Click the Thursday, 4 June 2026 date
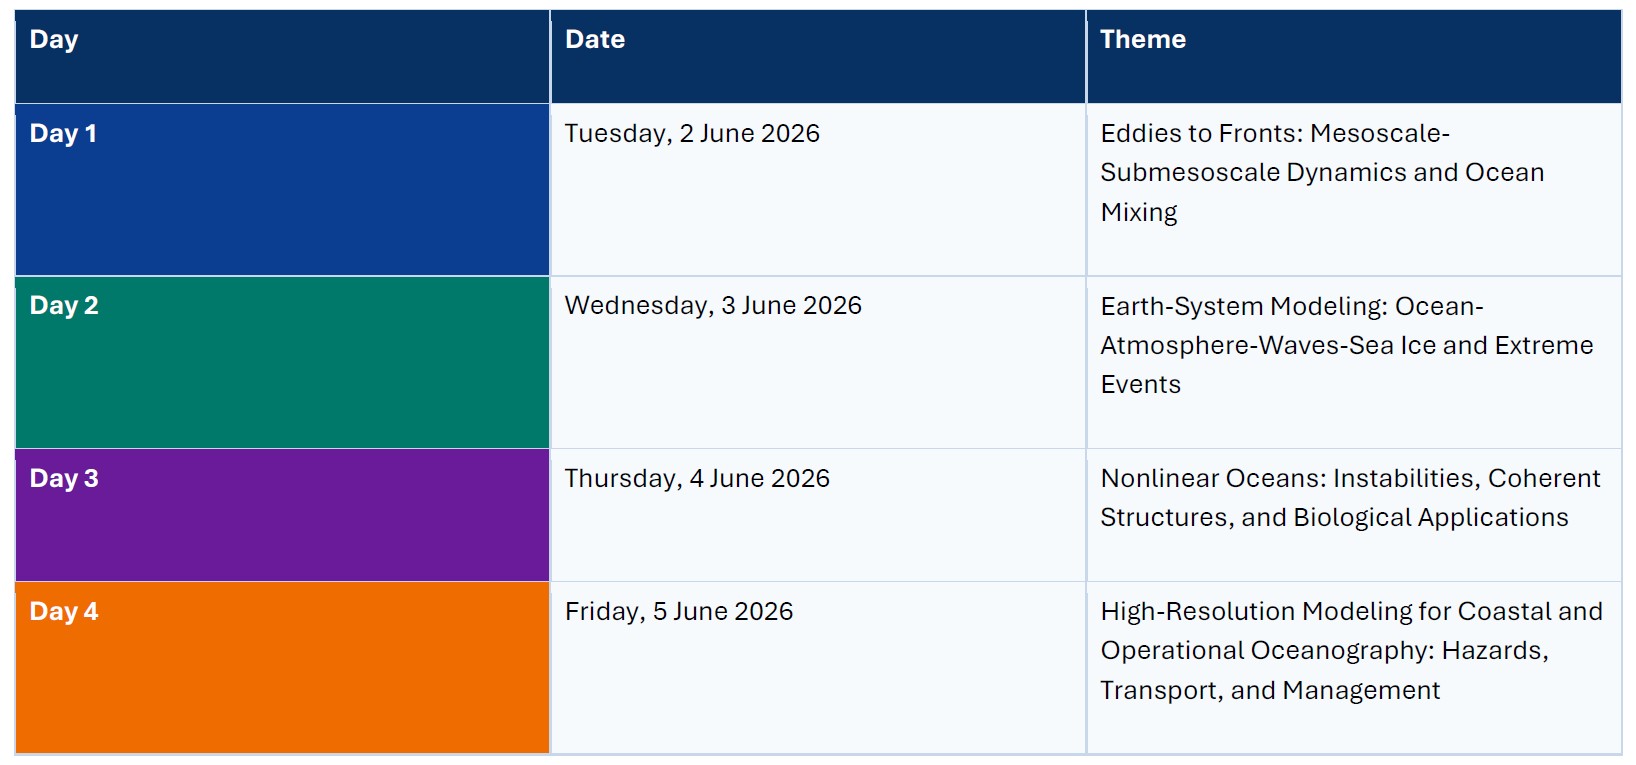This screenshot has height=765, width=1636. point(697,479)
